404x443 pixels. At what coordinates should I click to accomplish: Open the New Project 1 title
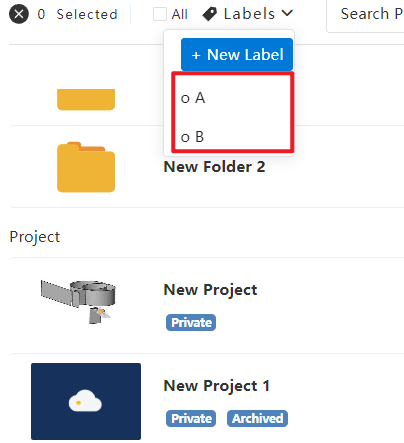click(x=217, y=386)
